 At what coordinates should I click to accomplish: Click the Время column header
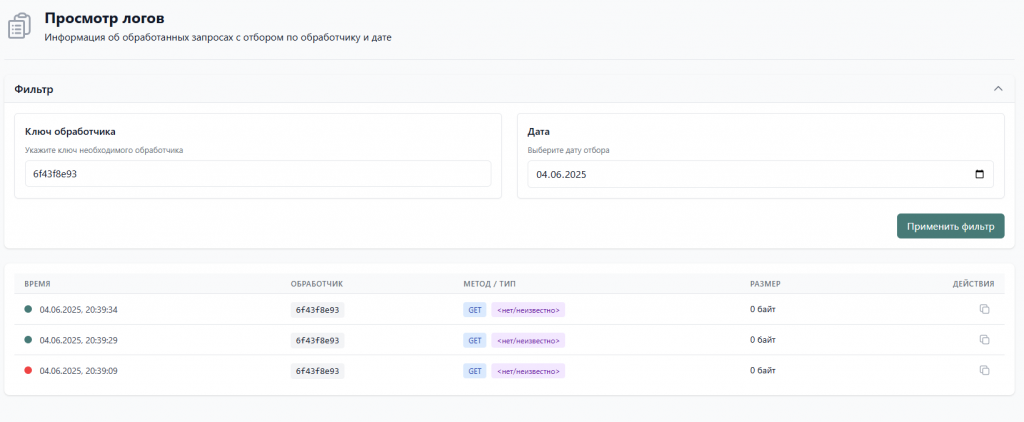click(37, 284)
